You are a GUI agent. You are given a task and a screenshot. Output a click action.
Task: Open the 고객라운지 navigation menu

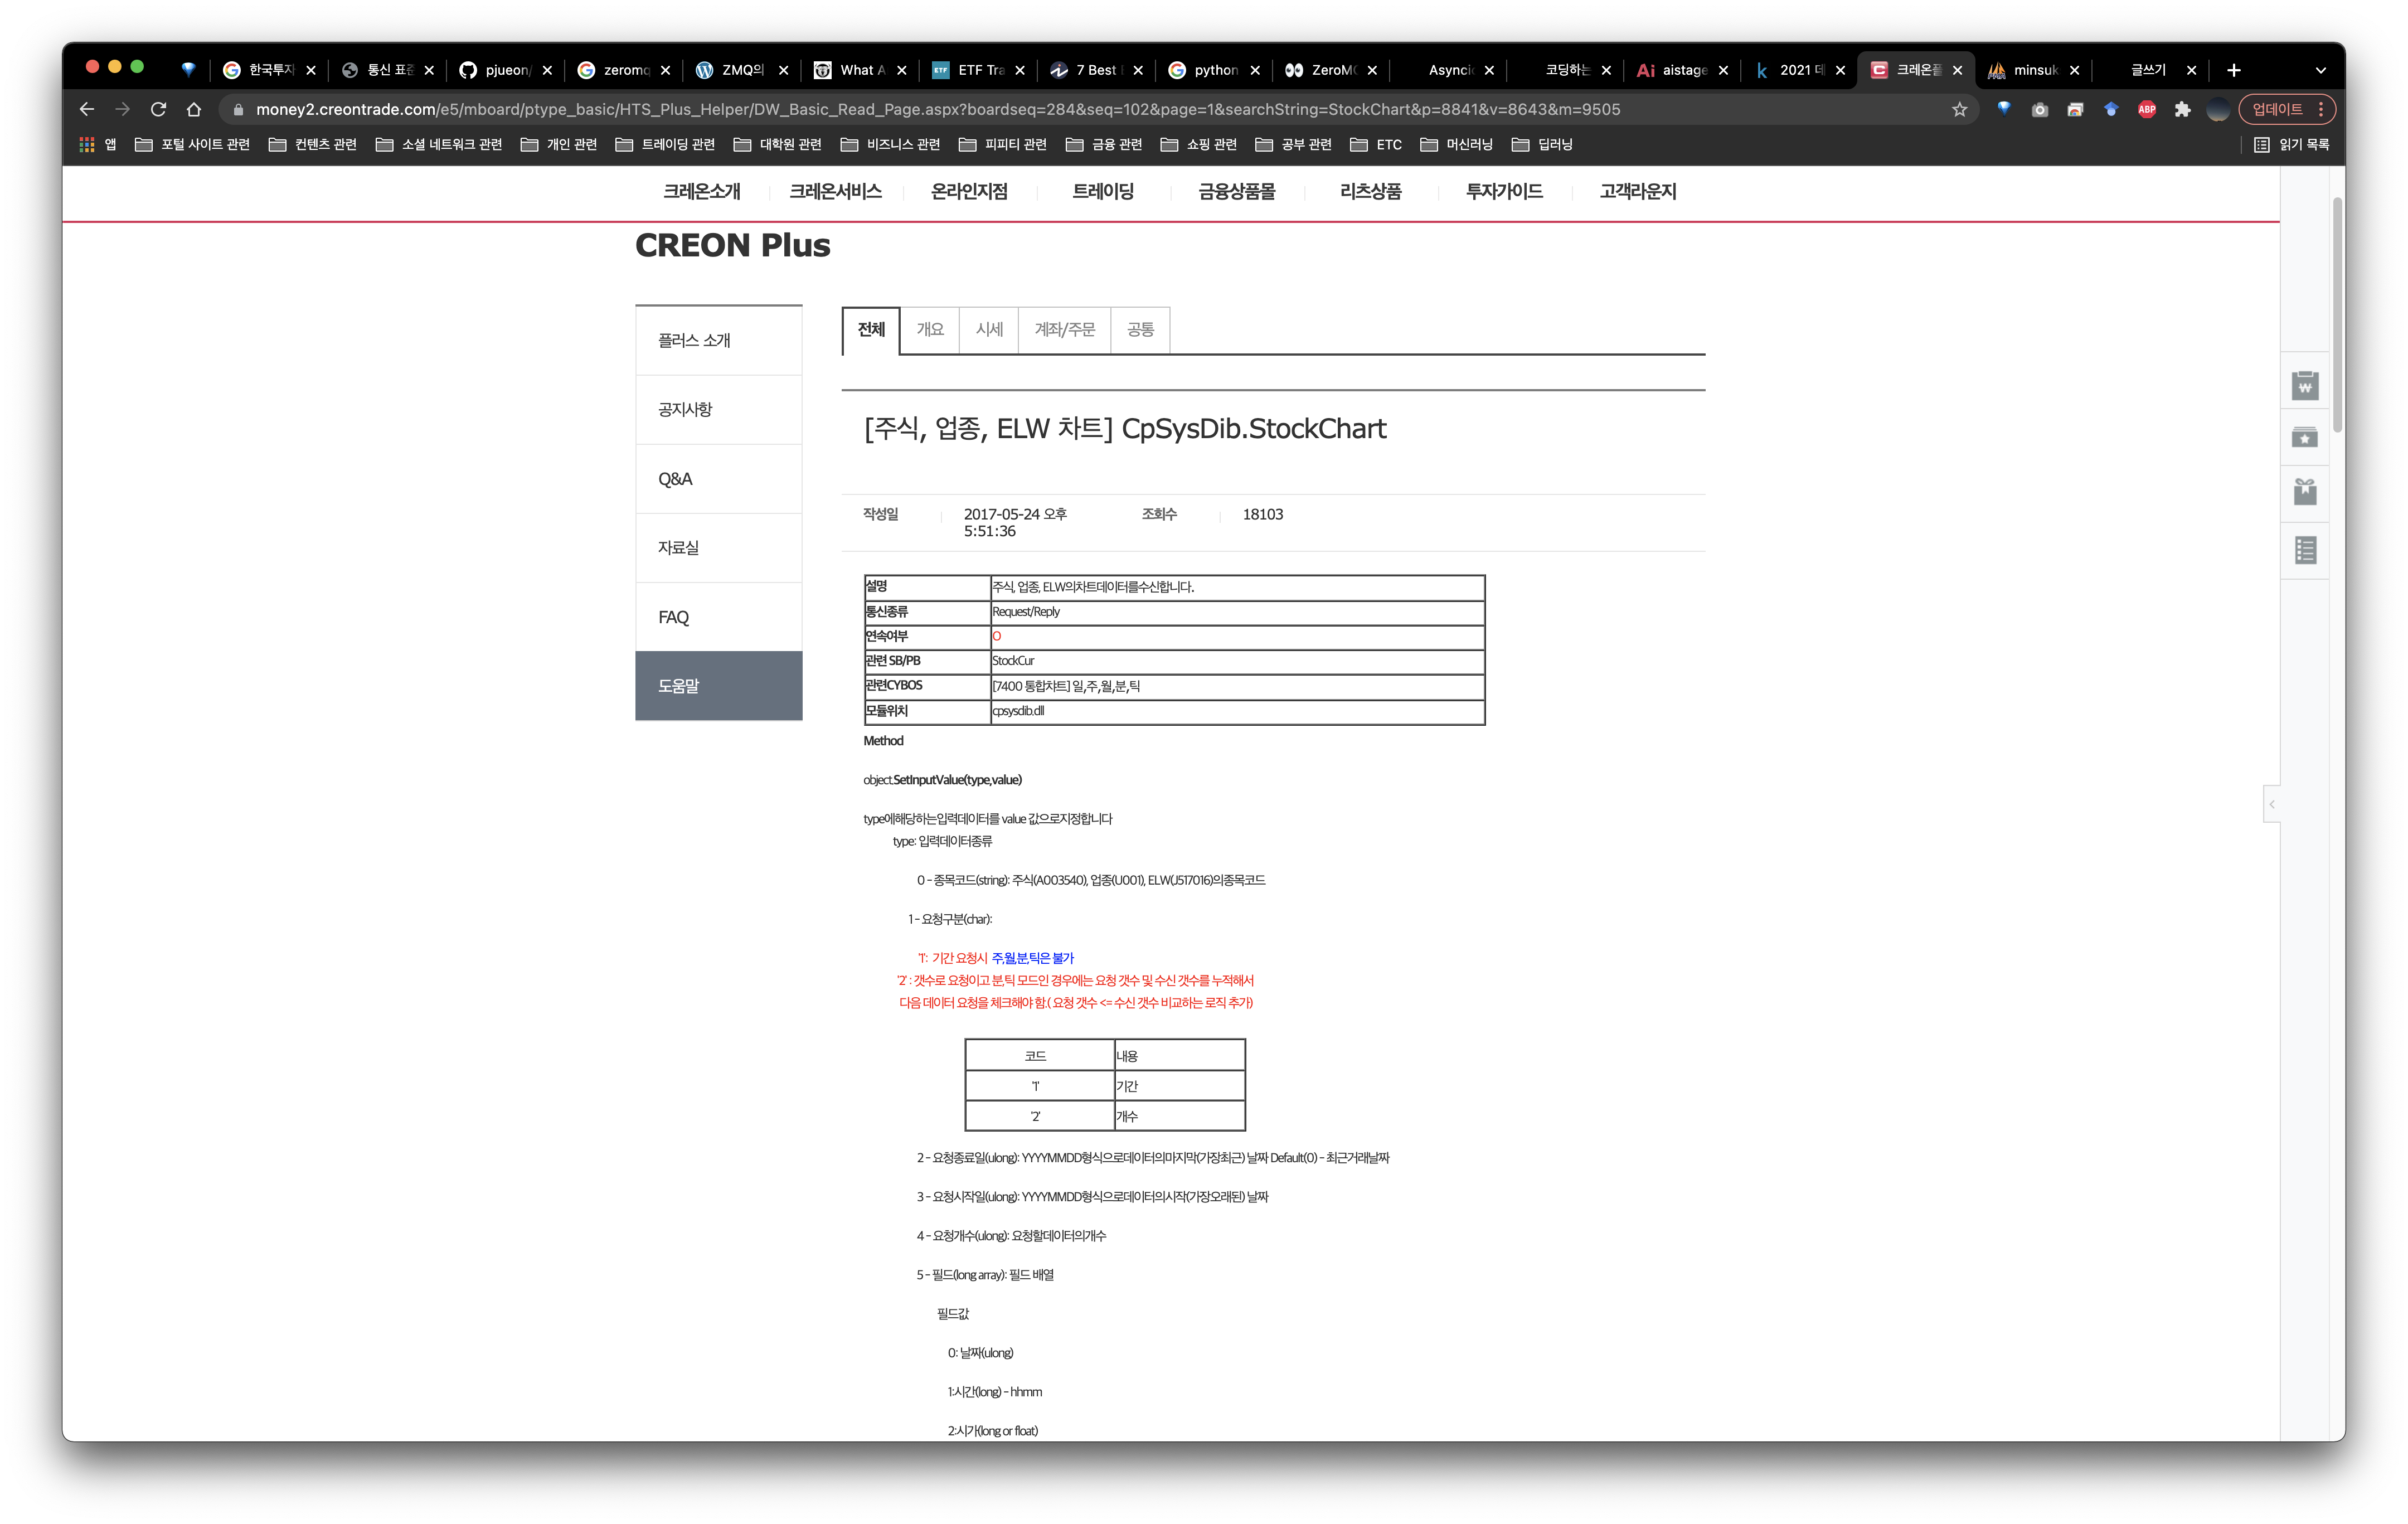(1638, 191)
